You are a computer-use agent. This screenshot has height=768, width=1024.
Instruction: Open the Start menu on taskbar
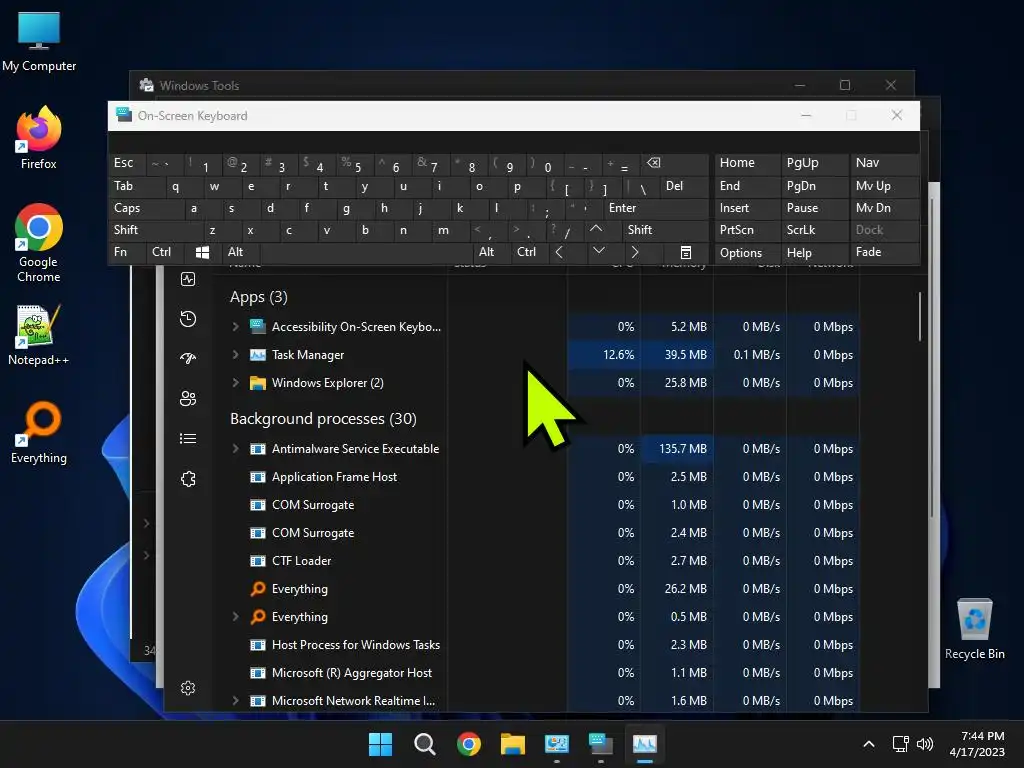[x=380, y=744]
